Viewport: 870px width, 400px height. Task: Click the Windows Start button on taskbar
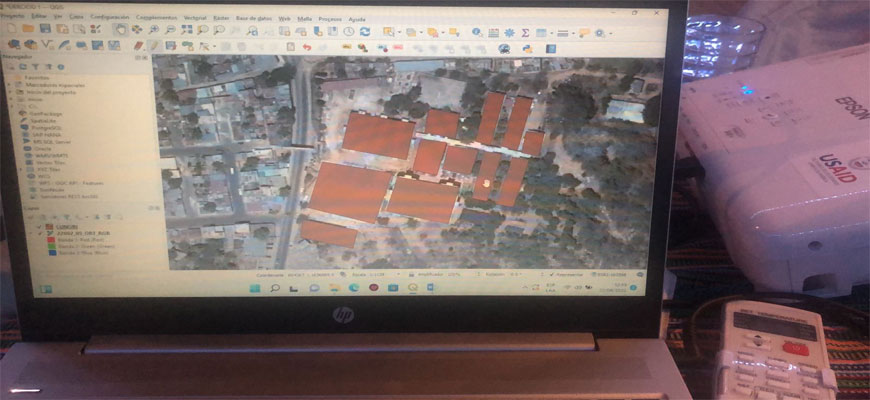click(x=255, y=288)
